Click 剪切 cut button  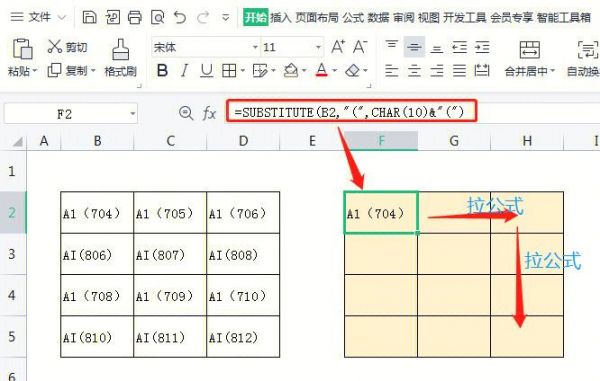67,47
